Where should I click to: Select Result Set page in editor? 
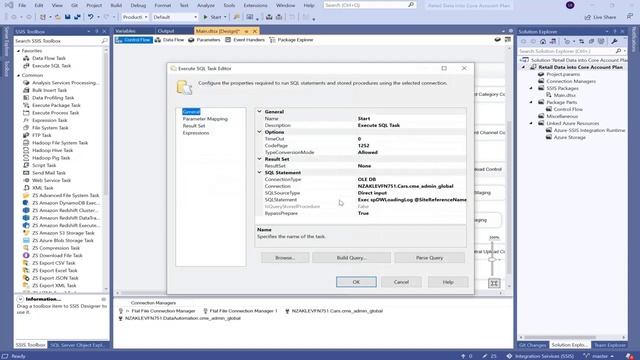coord(194,126)
